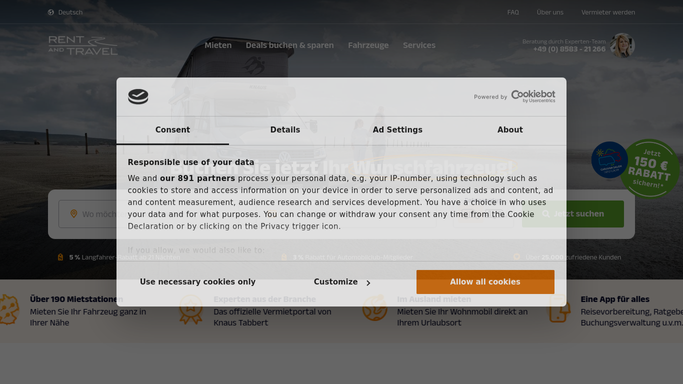Click Über 190 Mietstationen heading
This screenshot has height=384, width=683.
click(76, 299)
